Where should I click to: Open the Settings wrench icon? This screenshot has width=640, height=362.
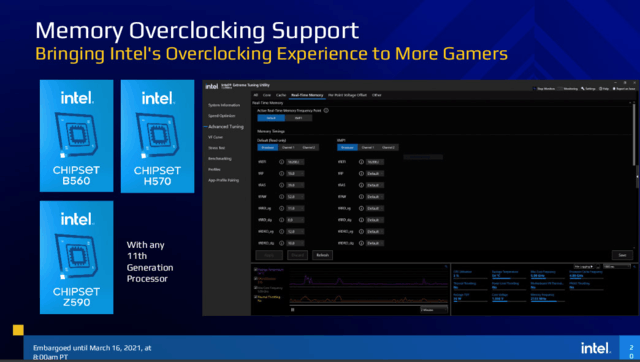coord(583,89)
